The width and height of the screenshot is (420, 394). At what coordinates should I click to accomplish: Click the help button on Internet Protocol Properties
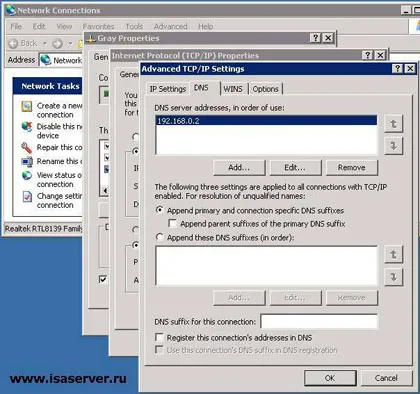click(x=367, y=55)
